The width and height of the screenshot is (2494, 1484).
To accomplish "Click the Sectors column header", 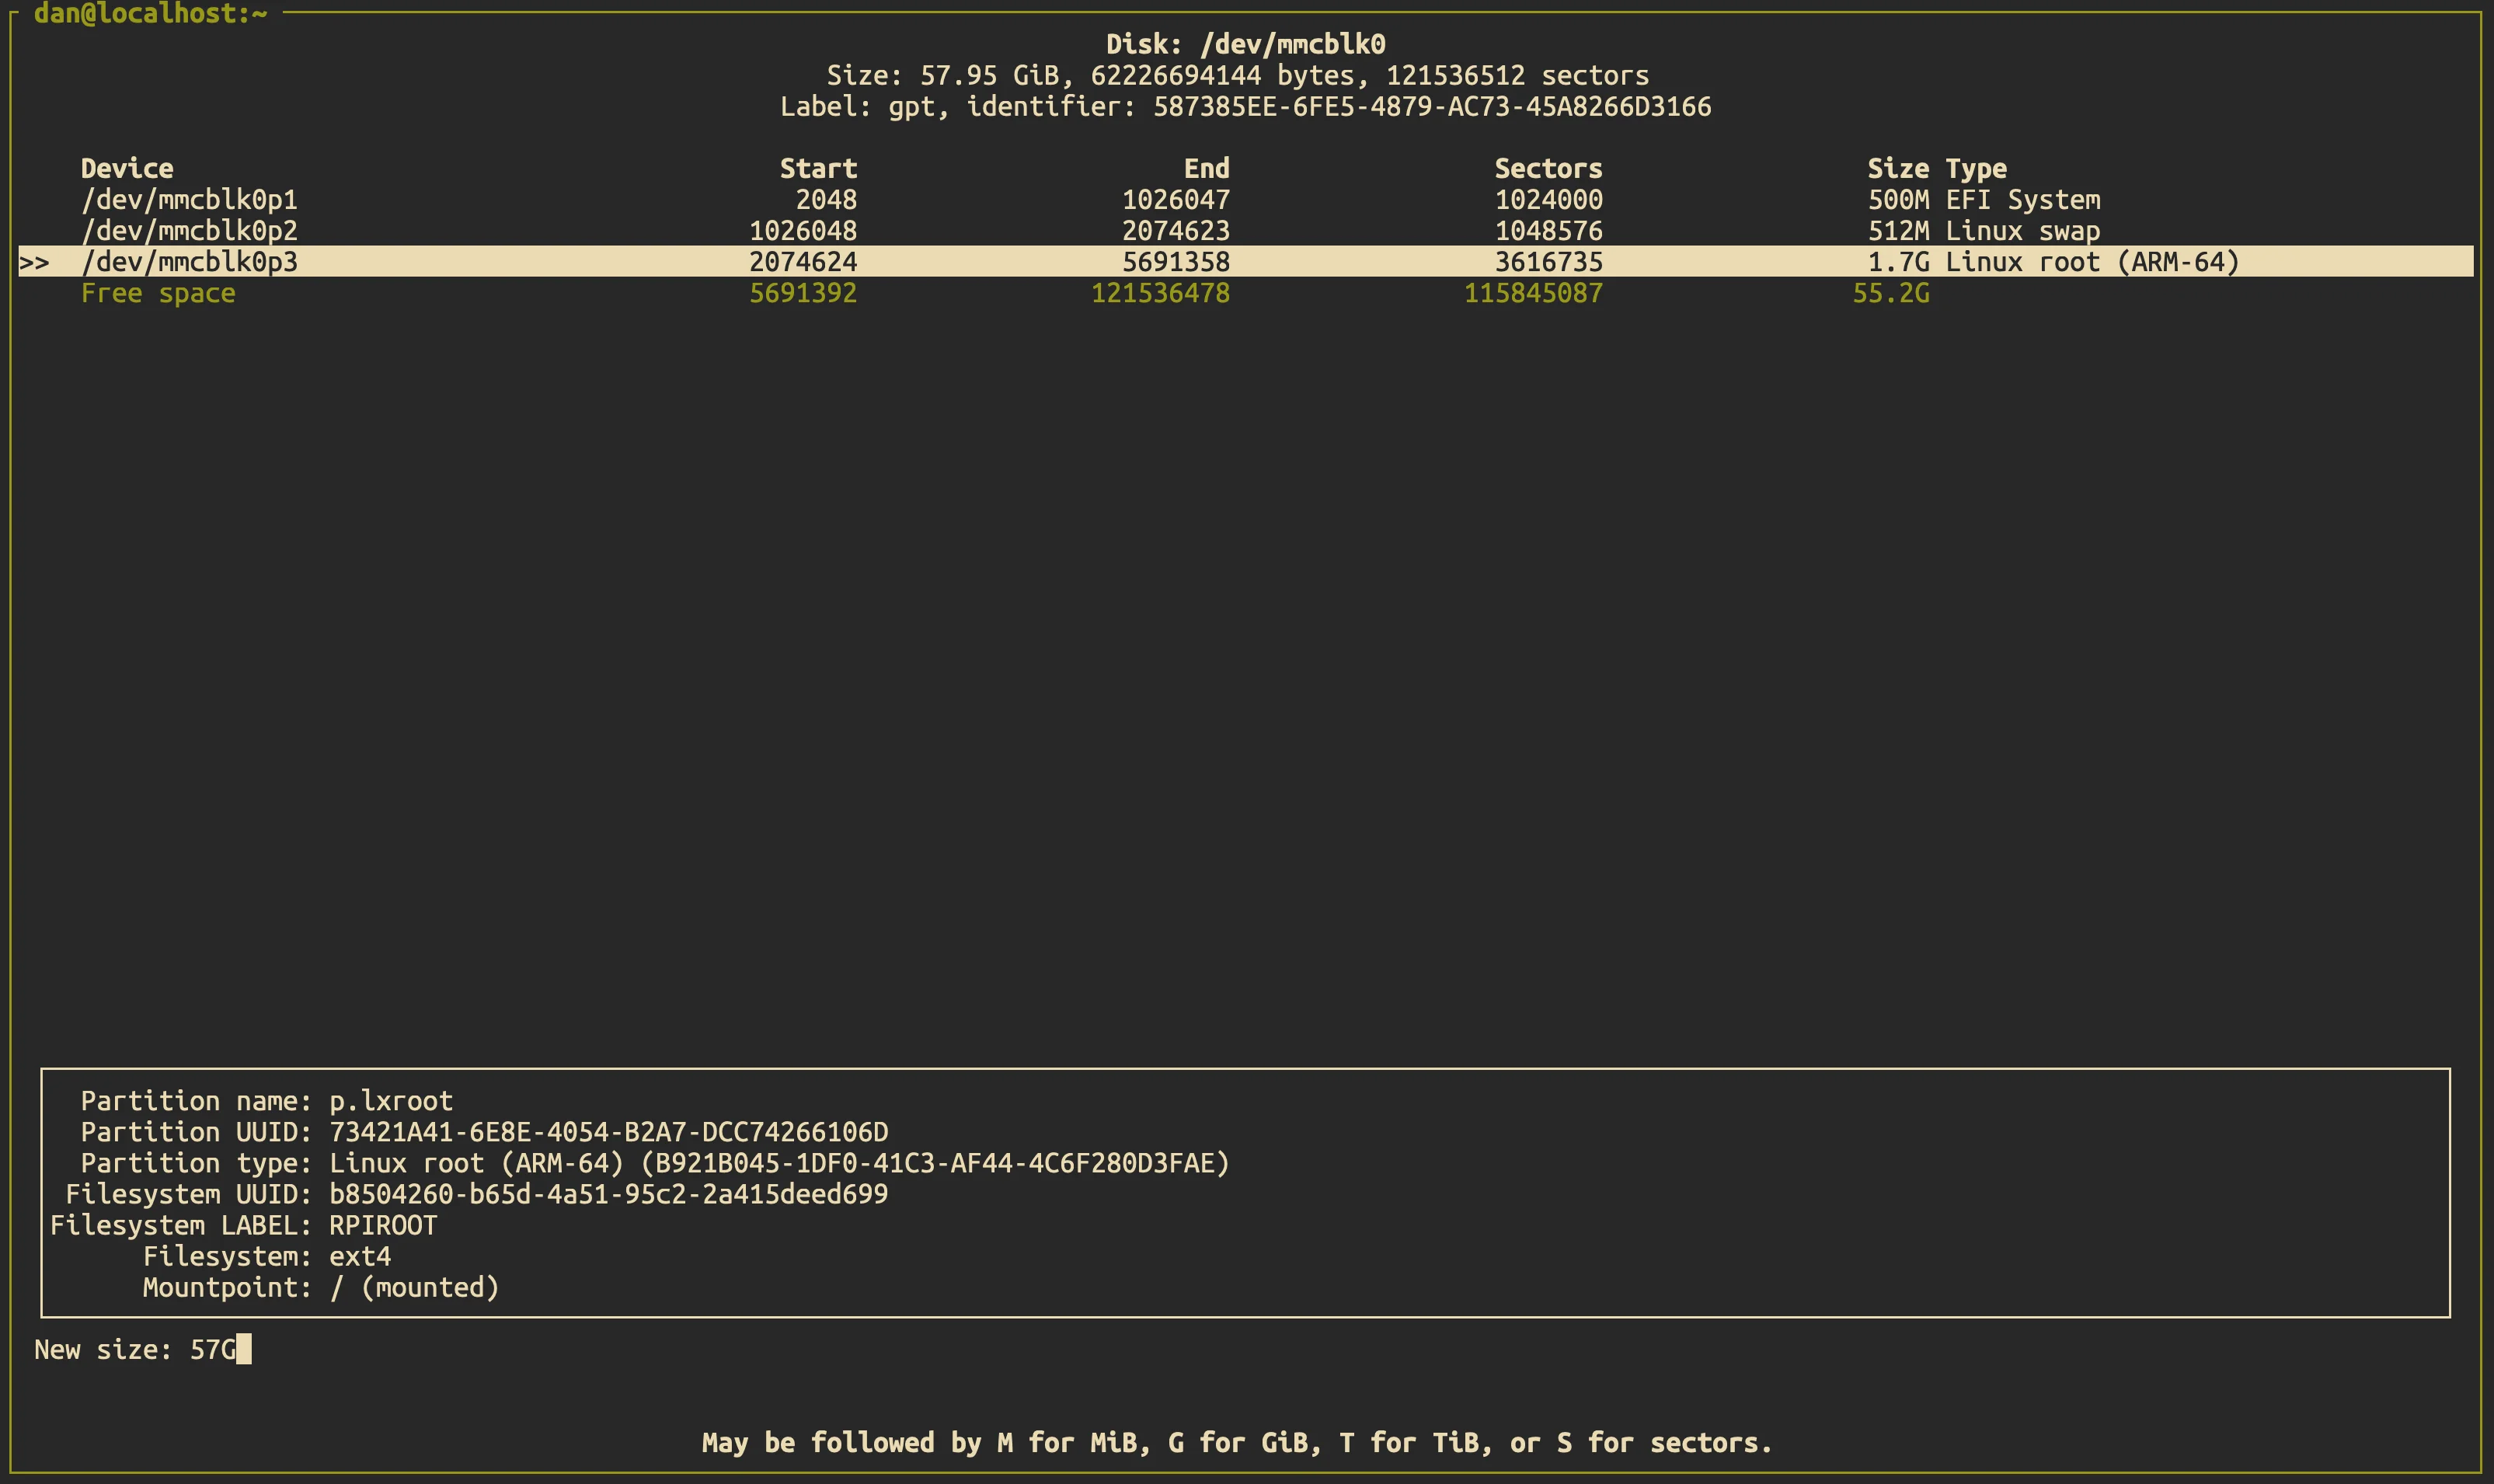I will coord(1548,168).
